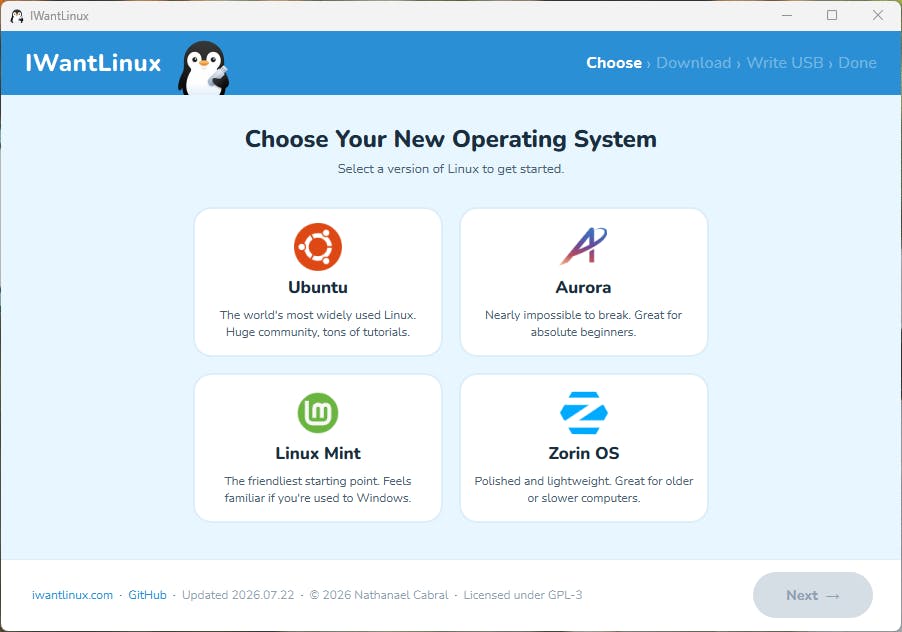Image resolution: width=902 pixels, height=632 pixels.
Task: Click the penguin mascot in header
Action: (x=204, y=68)
